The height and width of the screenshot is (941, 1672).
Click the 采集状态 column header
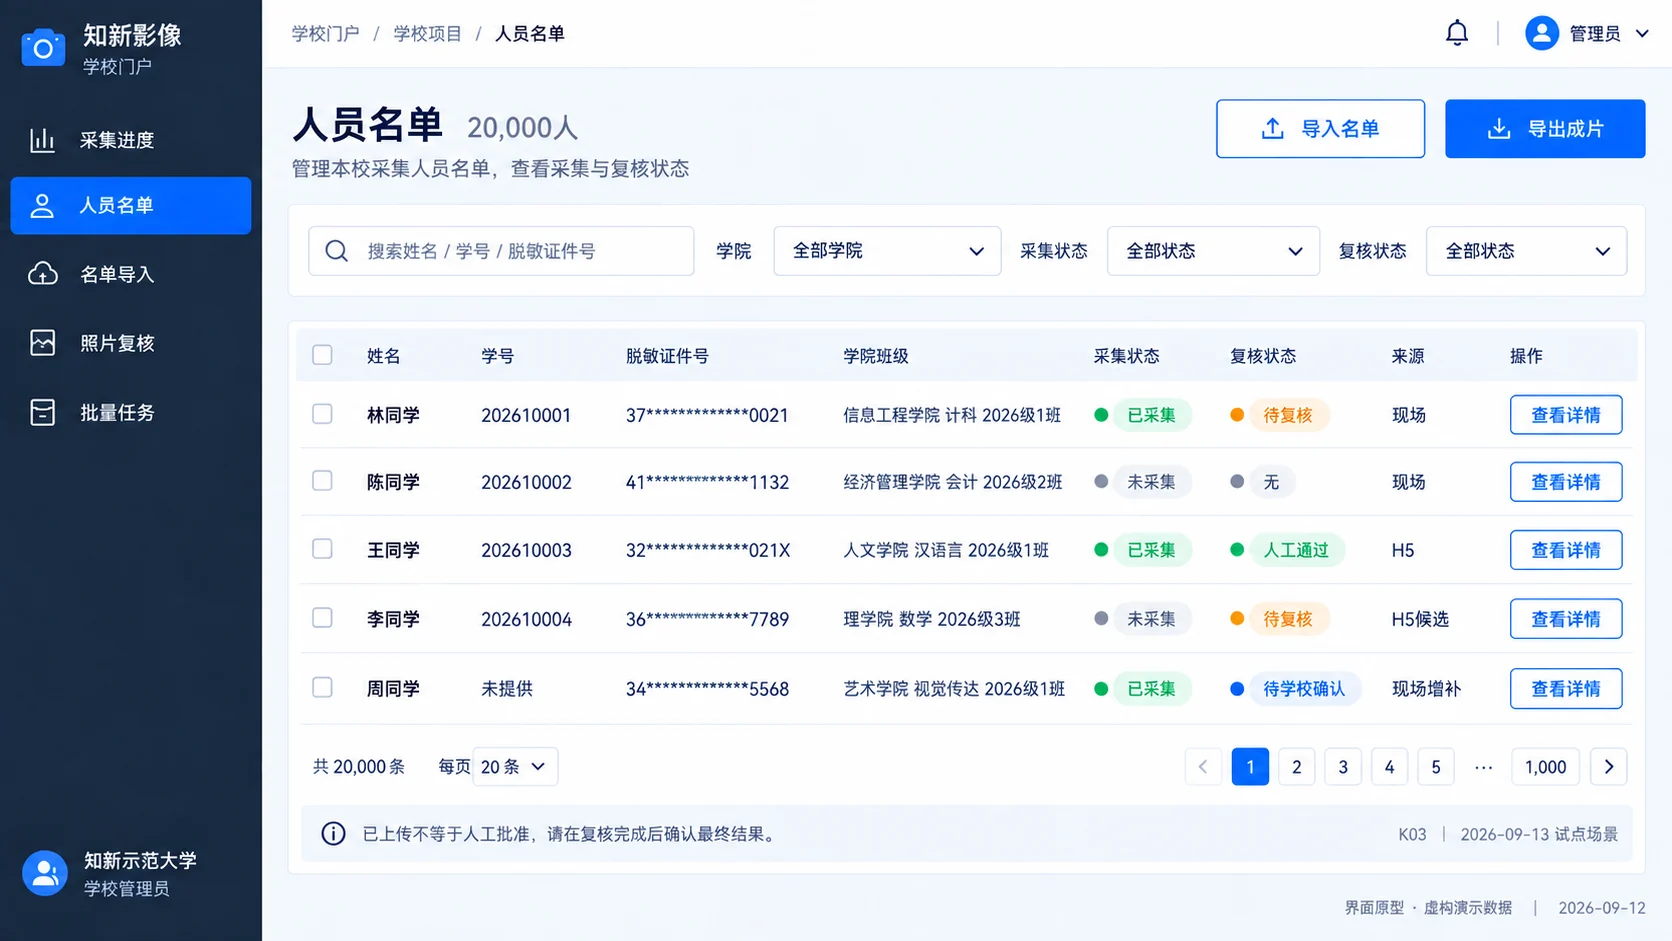pyautogui.click(x=1126, y=356)
